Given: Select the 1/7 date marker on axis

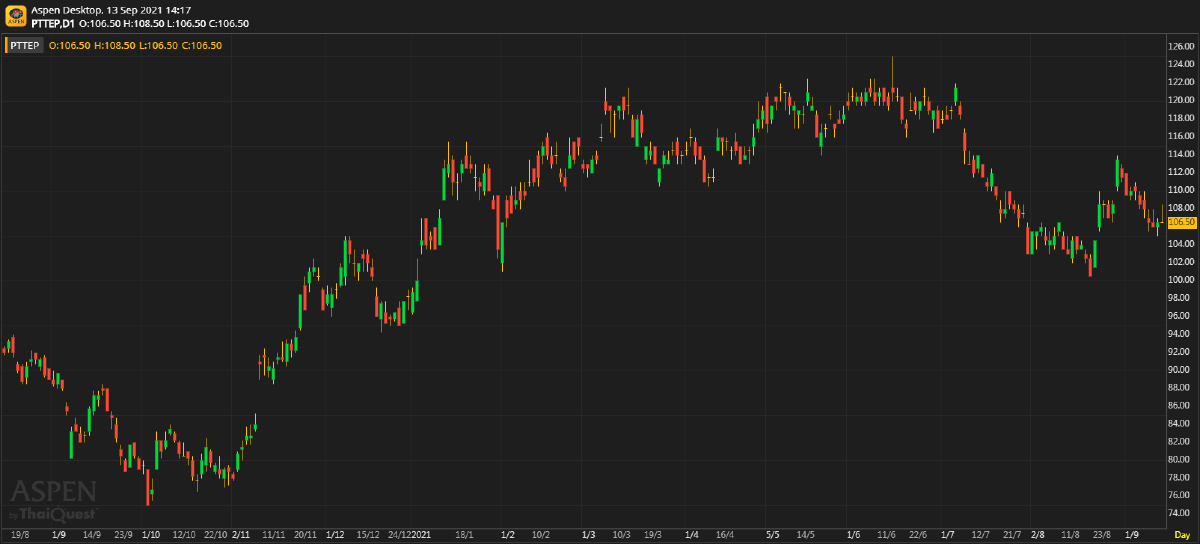Looking at the screenshot, I should click(x=948, y=535).
